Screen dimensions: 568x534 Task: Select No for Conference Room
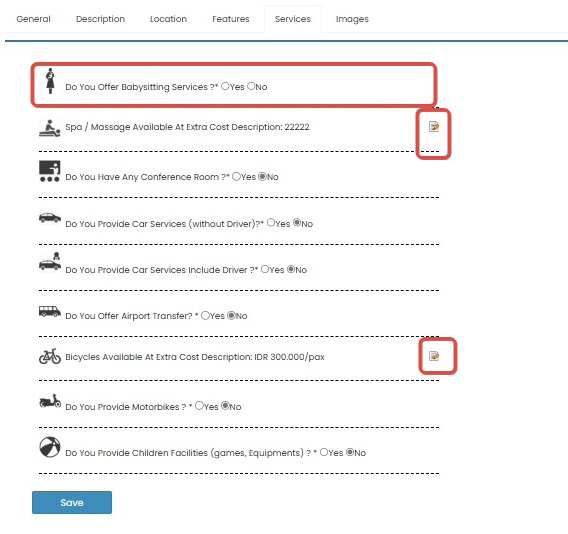(x=262, y=176)
